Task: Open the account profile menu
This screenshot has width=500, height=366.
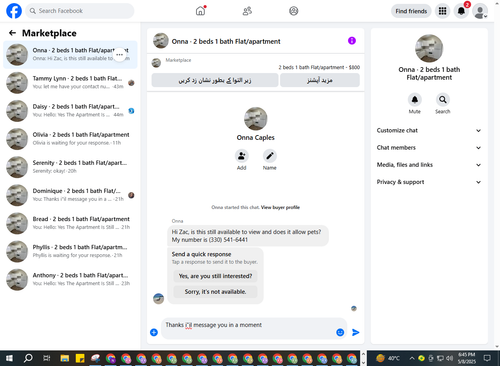Action: (480, 11)
